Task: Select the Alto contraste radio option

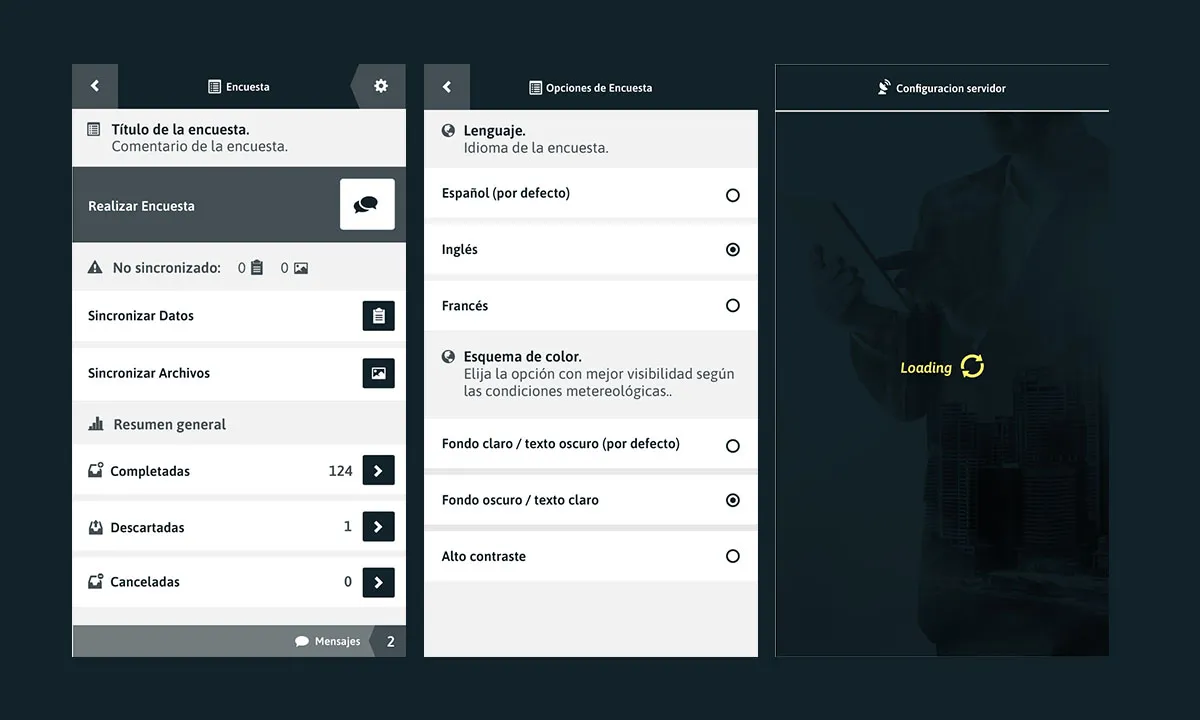Action: click(x=732, y=557)
